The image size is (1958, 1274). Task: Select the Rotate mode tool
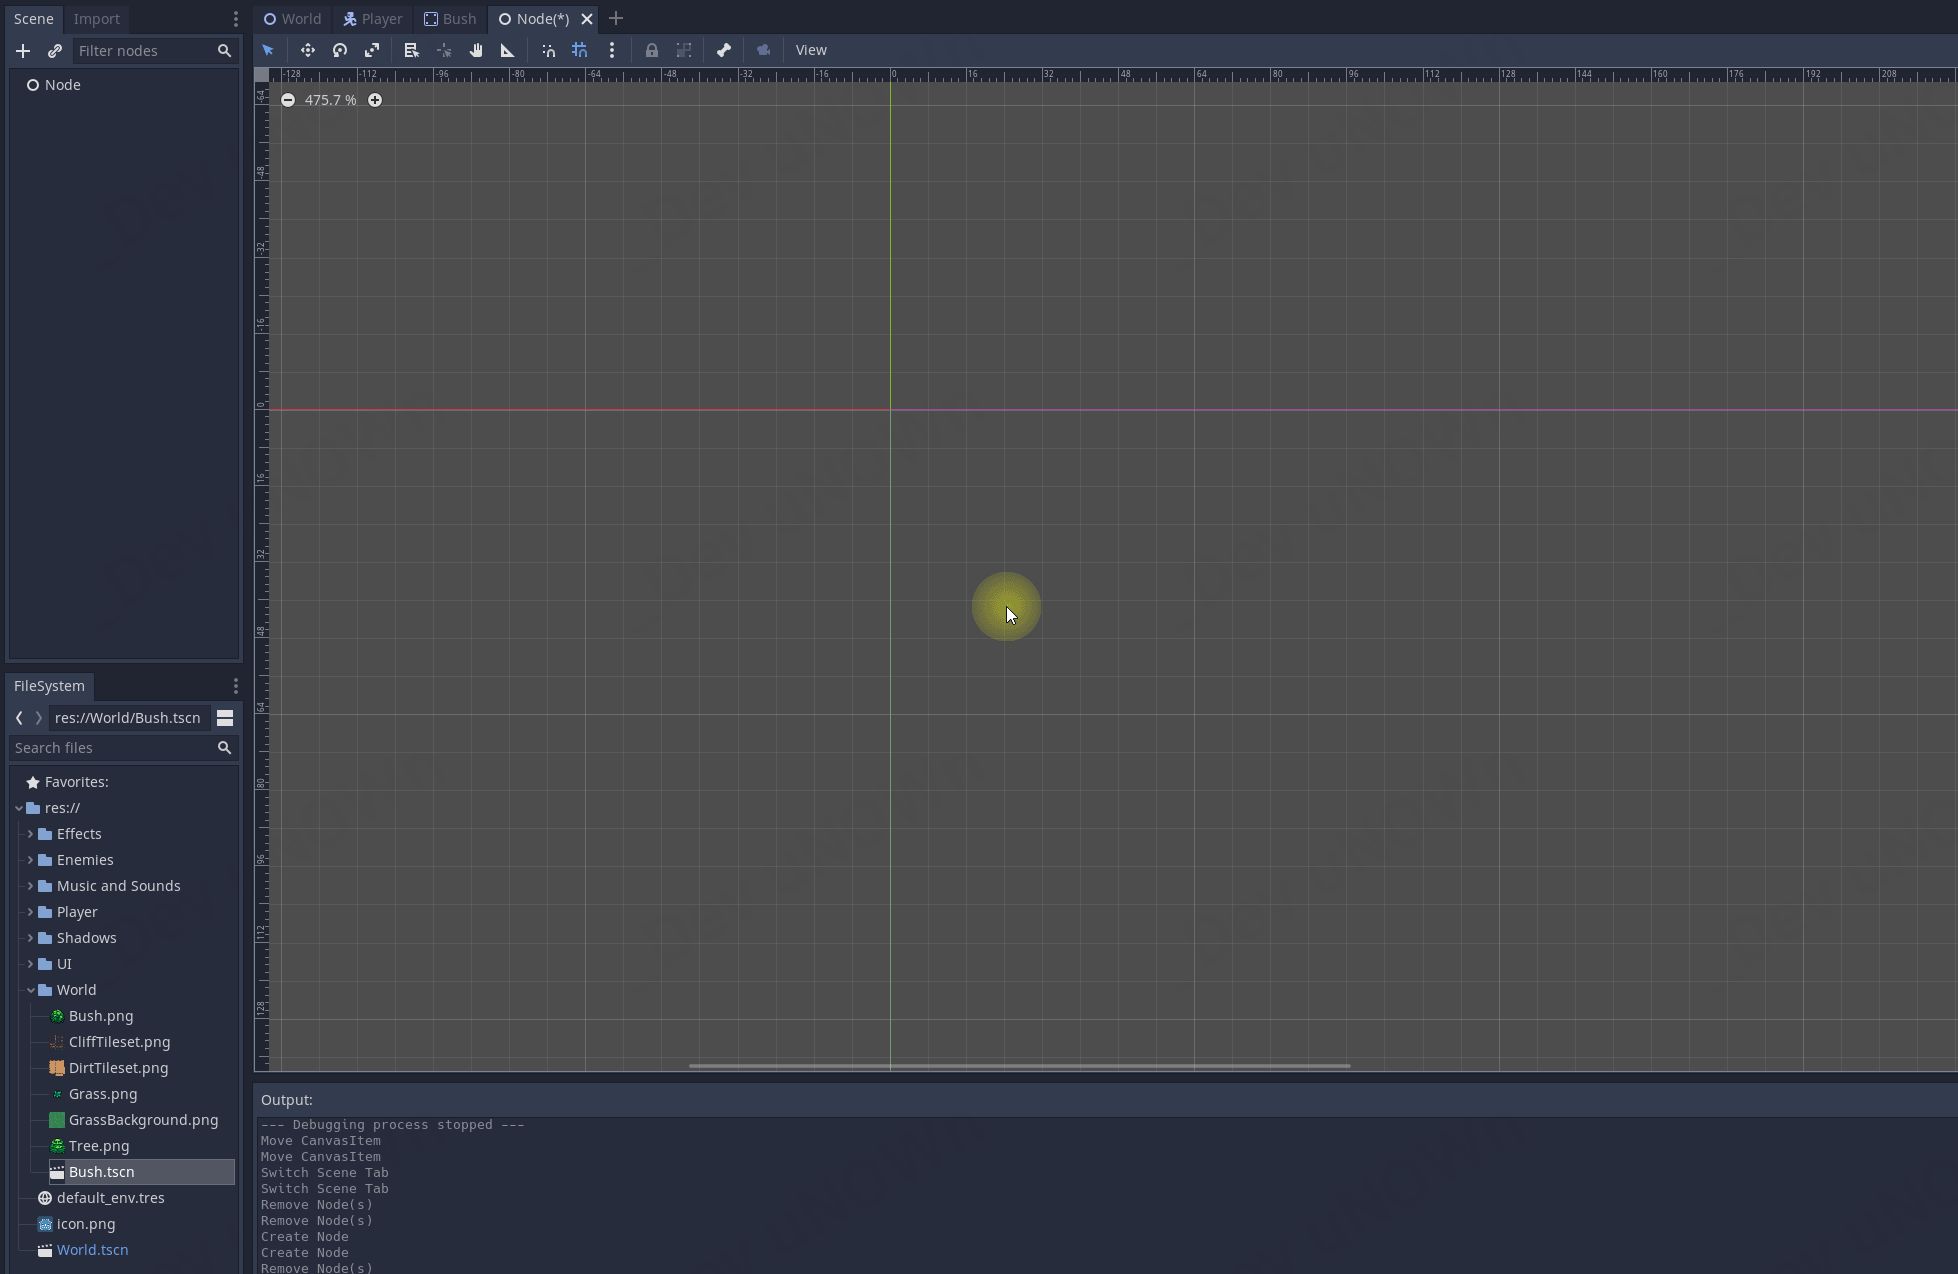click(x=340, y=50)
